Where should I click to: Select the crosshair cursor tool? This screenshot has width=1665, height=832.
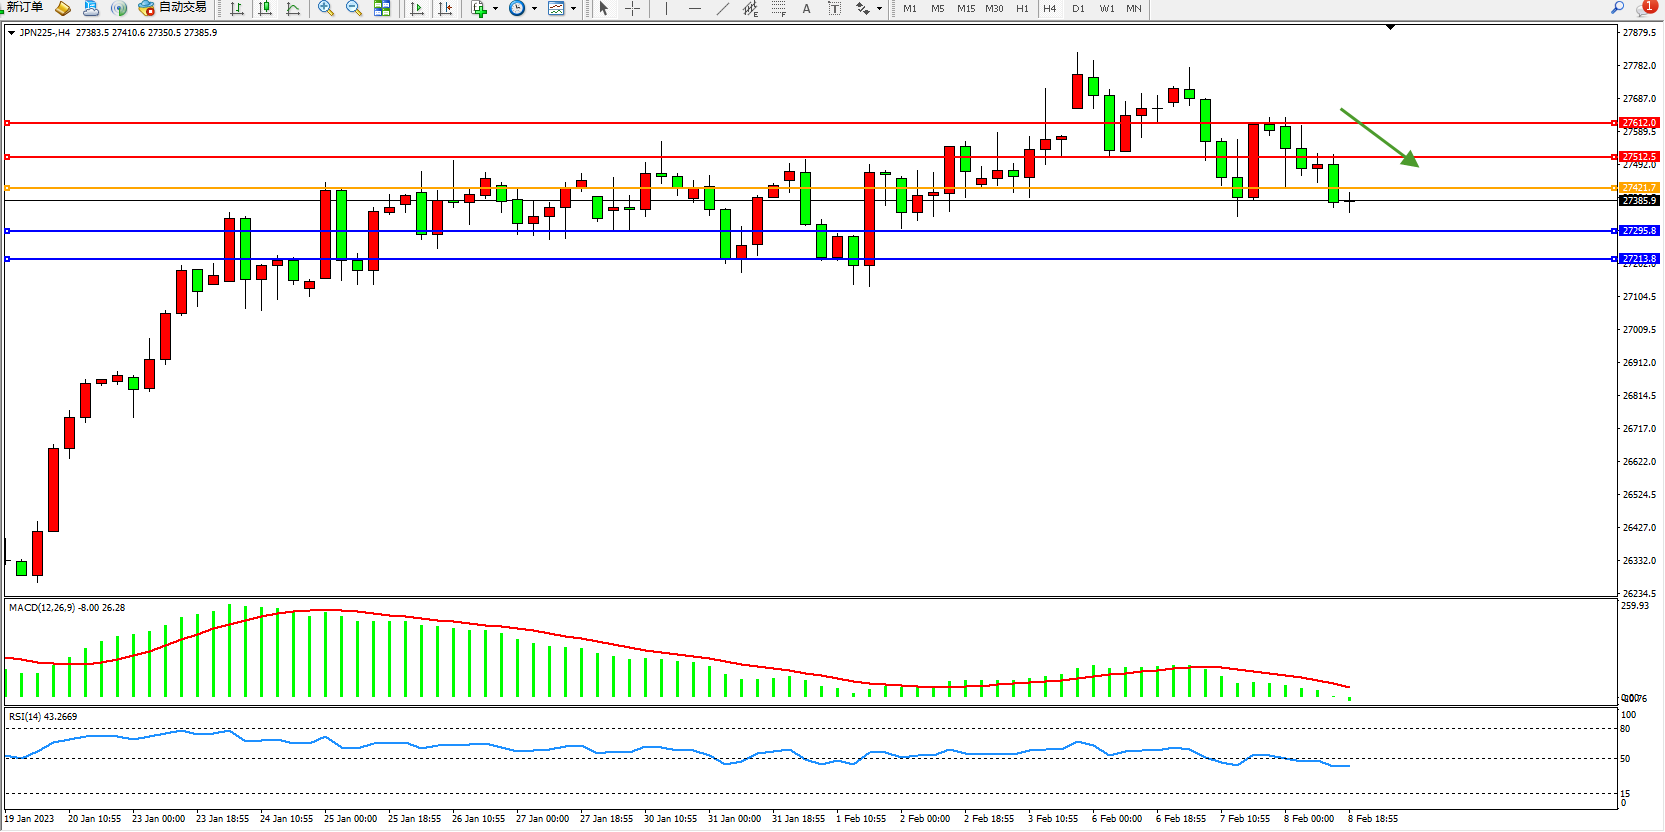[x=633, y=9]
